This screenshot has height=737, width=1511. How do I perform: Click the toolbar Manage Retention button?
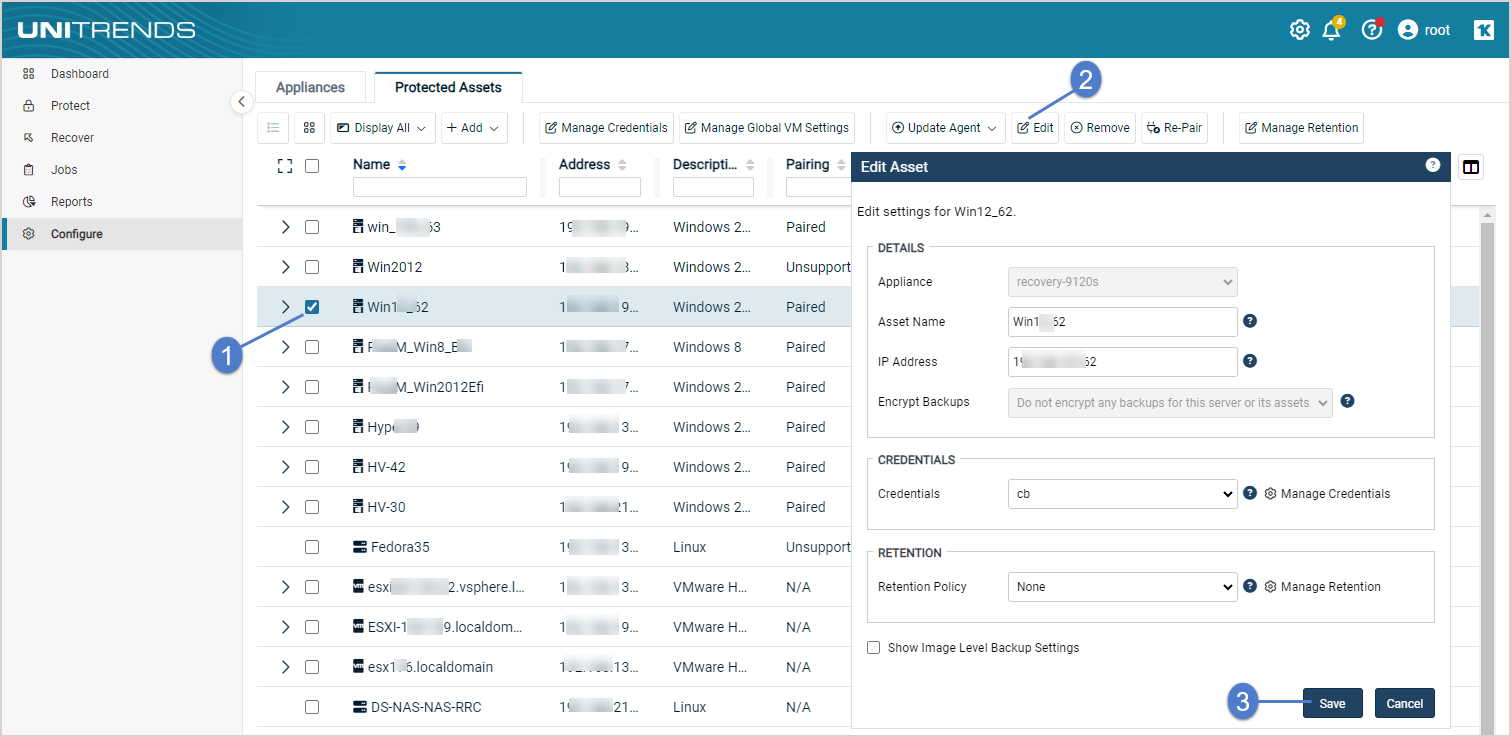coord(1301,128)
